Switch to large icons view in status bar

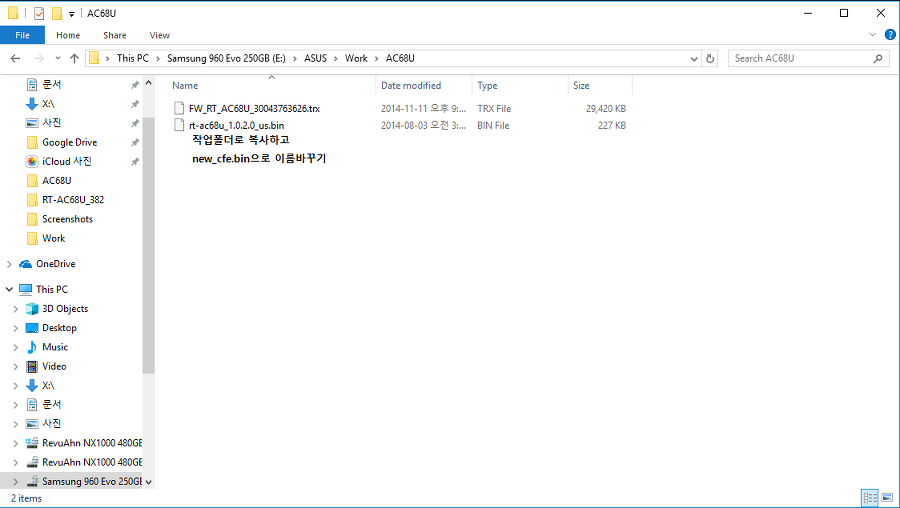pyautogui.click(x=887, y=497)
